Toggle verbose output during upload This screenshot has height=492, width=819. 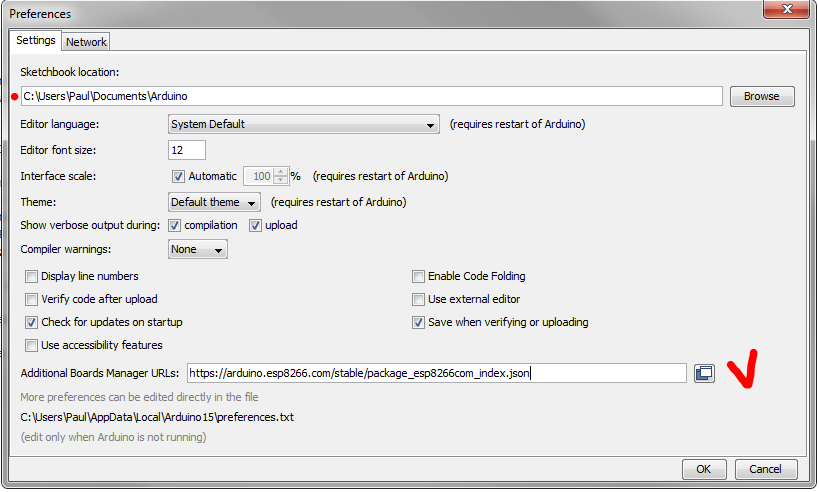point(255,226)
